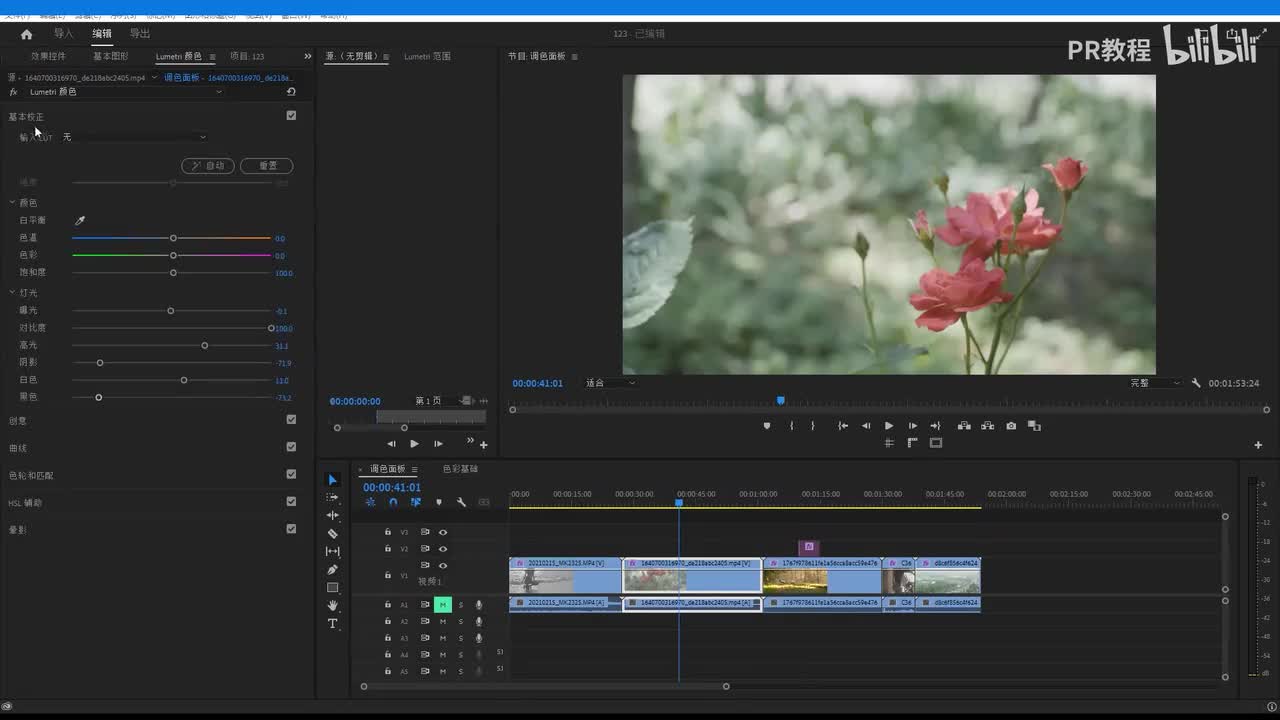
Task: Click the 自动 auto-correct button
Action: [x=208, y=166]
